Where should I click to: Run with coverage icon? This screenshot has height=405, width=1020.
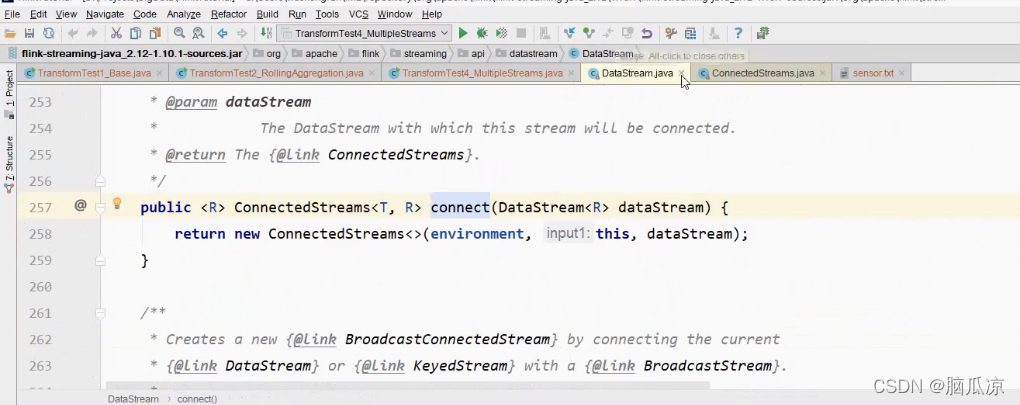pyautogui.click(x=502, y=33)
